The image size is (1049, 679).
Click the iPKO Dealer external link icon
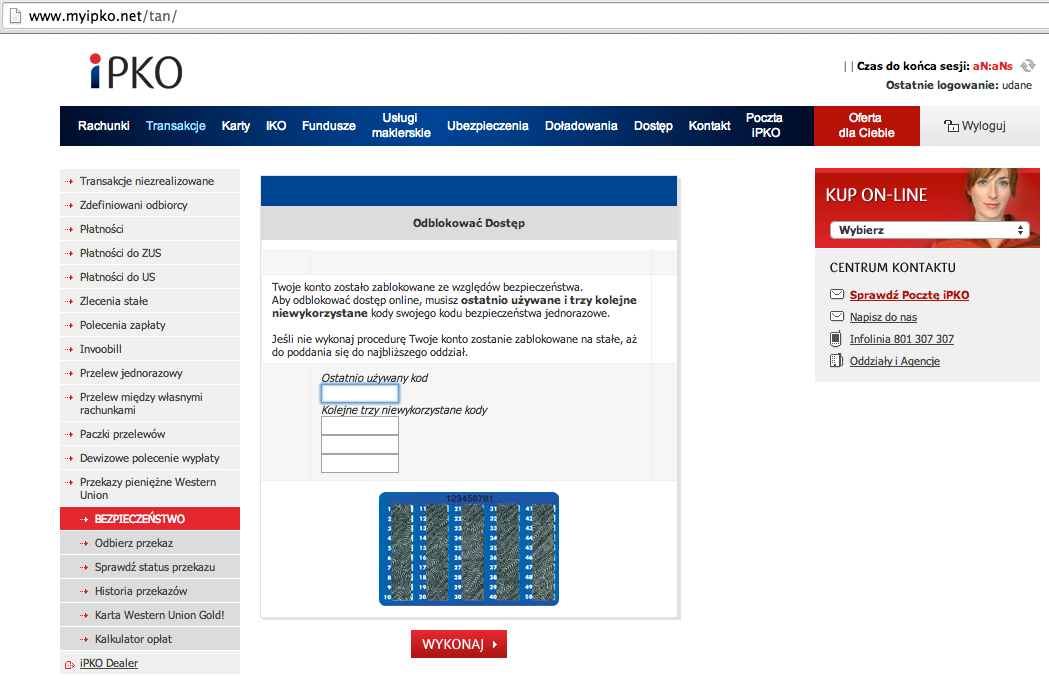click(70, 664)
